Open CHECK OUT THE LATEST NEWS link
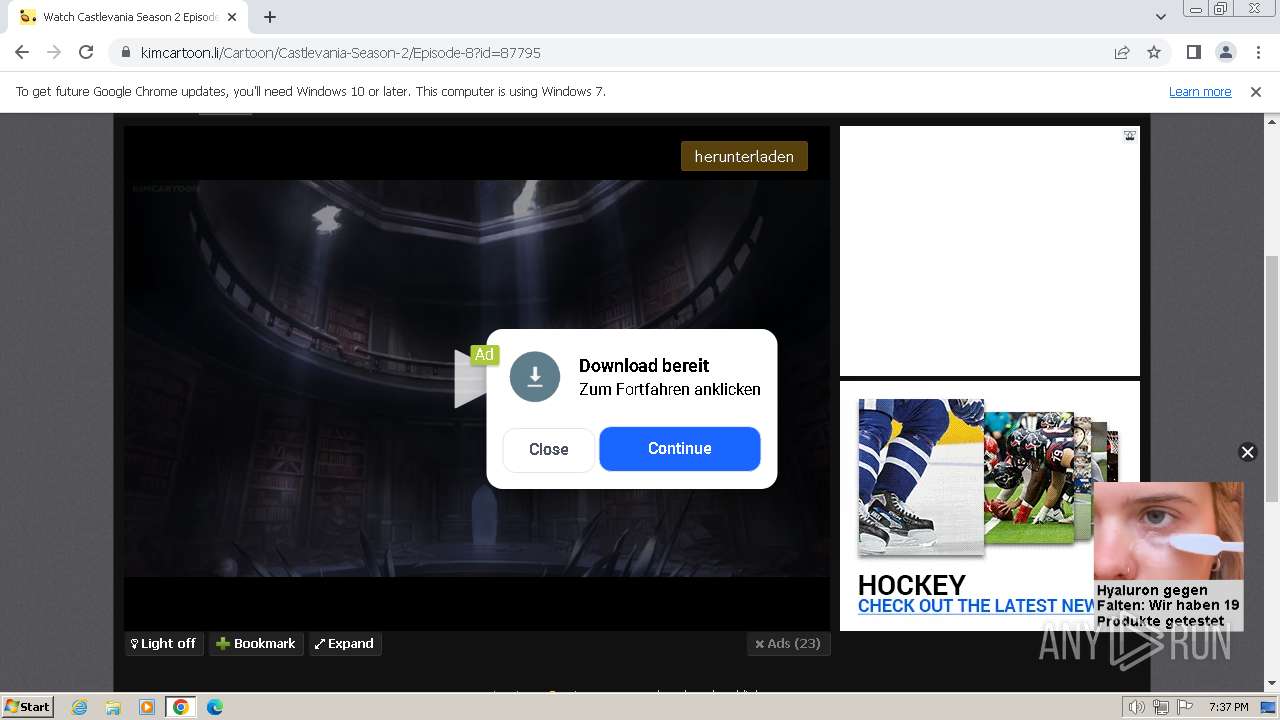Image resolution: width=1280 pixels, height=720 pixels. click(x=976, y=606)
